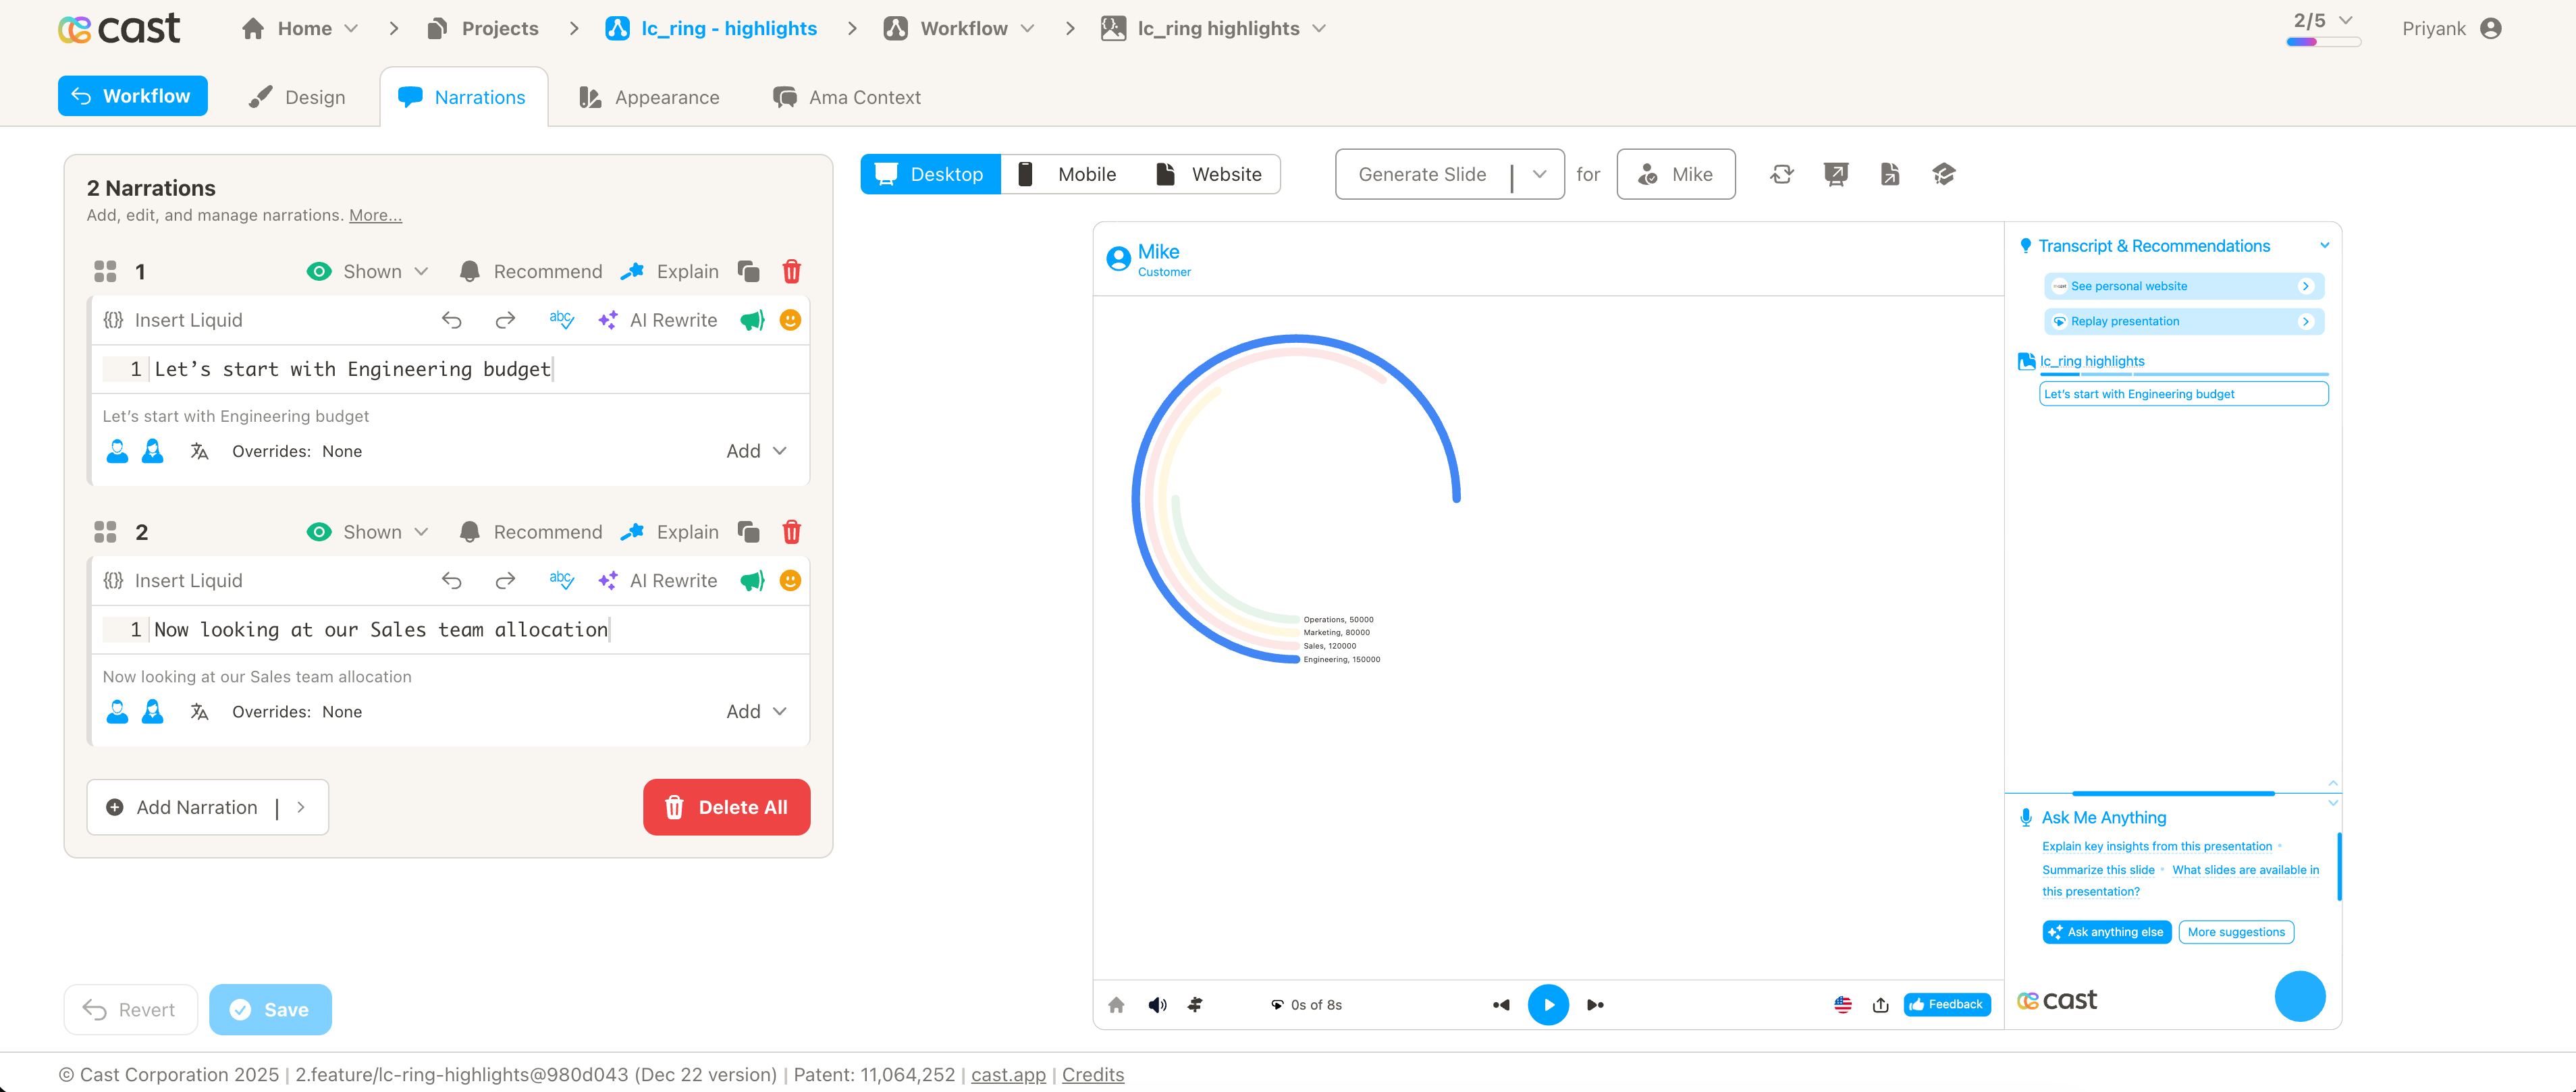Click the Delete All button
Viewport: 2576px width, 1092px height.
(x=726, y=807)
